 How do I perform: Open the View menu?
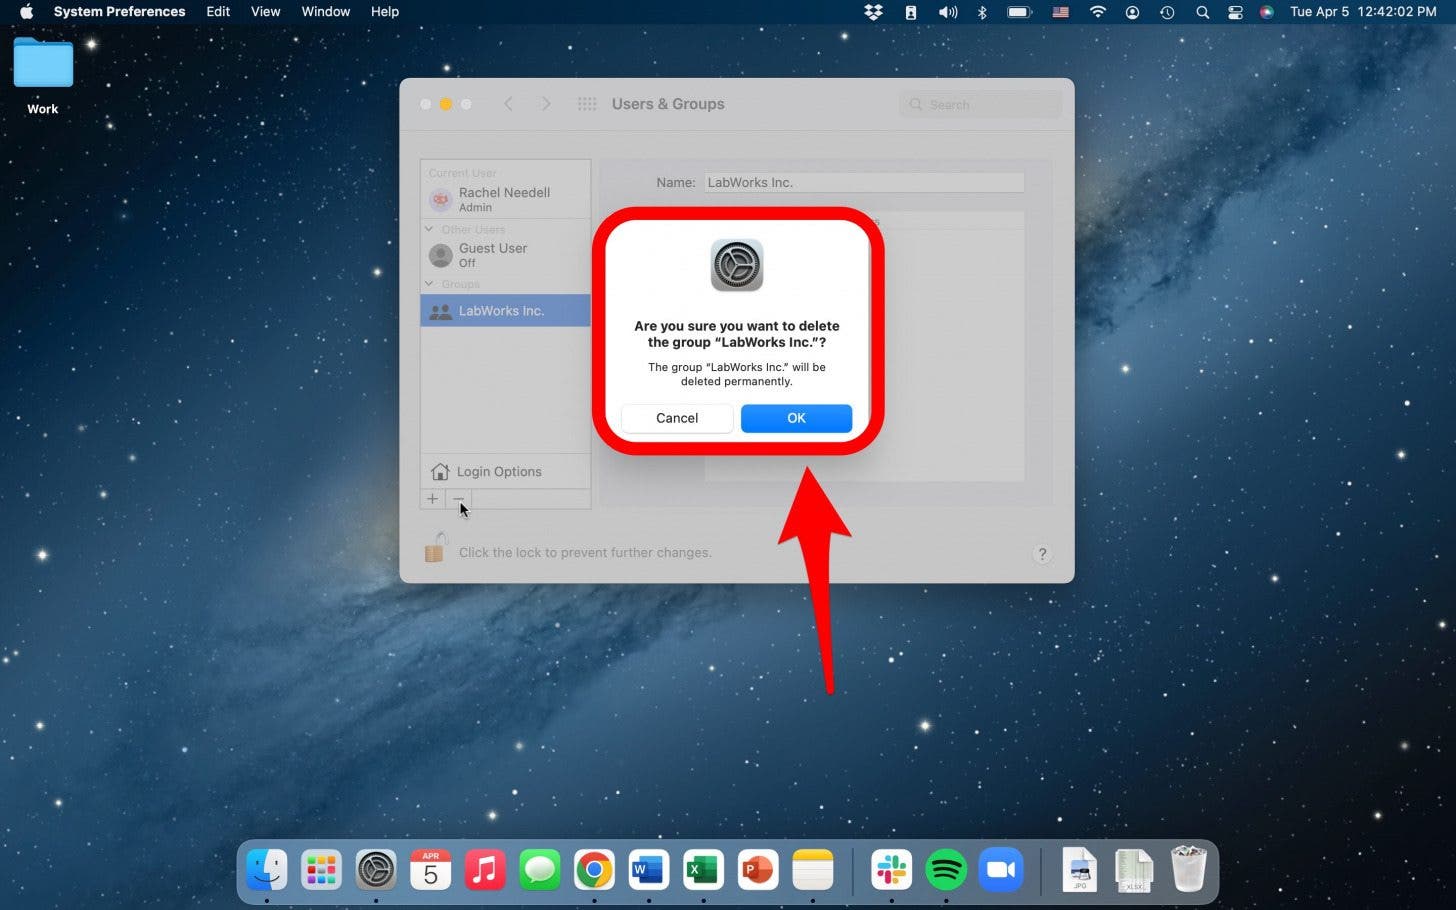265,12
